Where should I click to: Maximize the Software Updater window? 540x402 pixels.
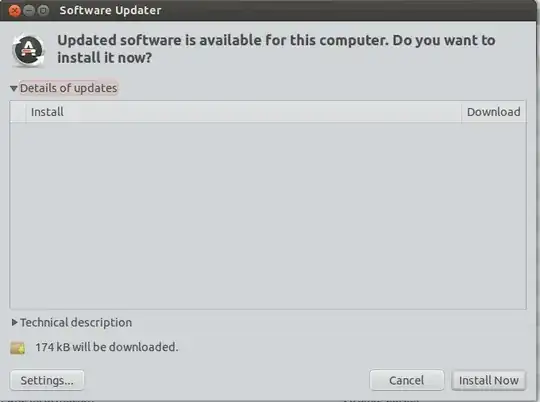(x=43, y=11)
